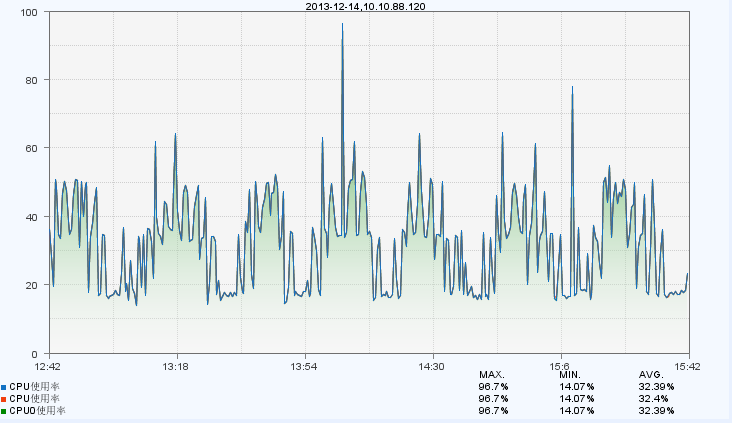This screenshot has height=423, width=732.
Task: Select the blue series CPU使用率 label
Action: [x=36, y=386]
